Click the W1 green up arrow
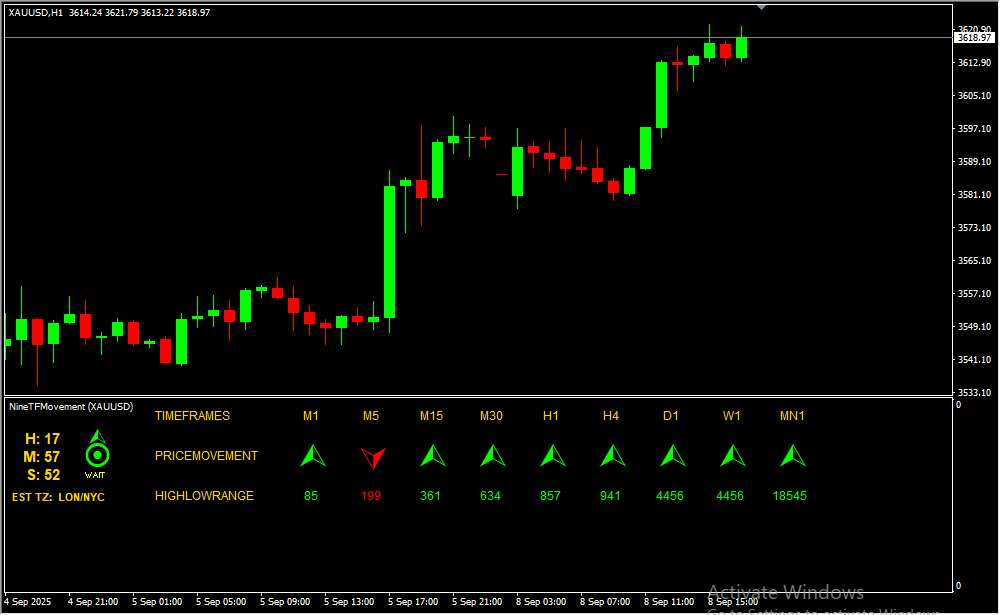The height and width of the screenshot is (615, 1000). [x=732, y=456]
